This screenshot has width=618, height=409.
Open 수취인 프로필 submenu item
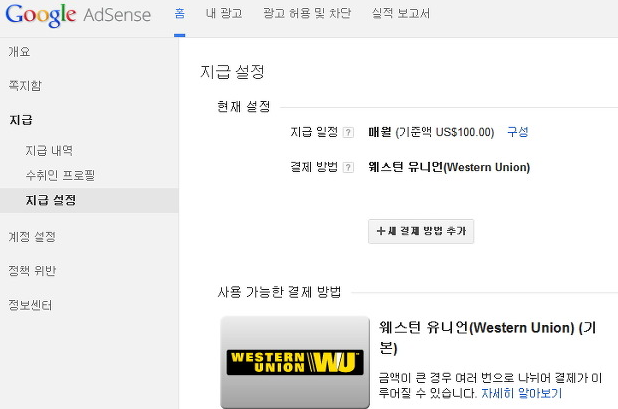click(x=60, y=175)
